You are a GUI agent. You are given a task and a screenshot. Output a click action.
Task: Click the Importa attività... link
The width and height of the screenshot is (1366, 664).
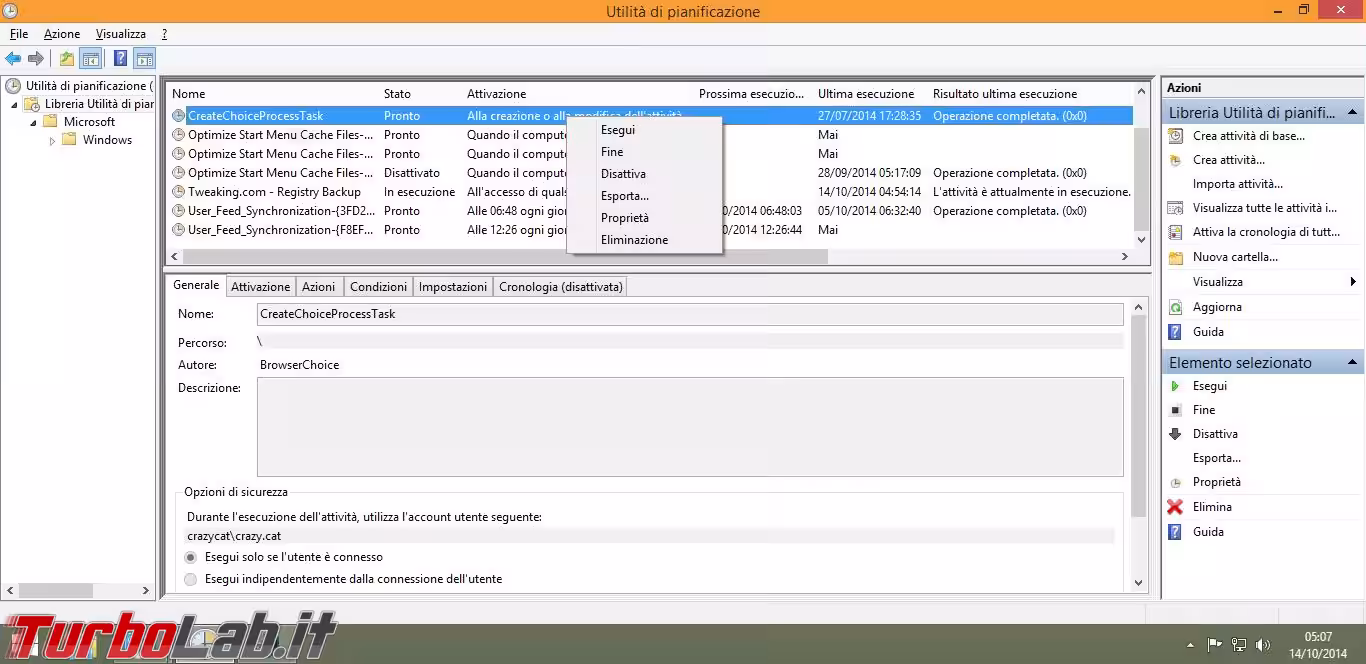1237,184
